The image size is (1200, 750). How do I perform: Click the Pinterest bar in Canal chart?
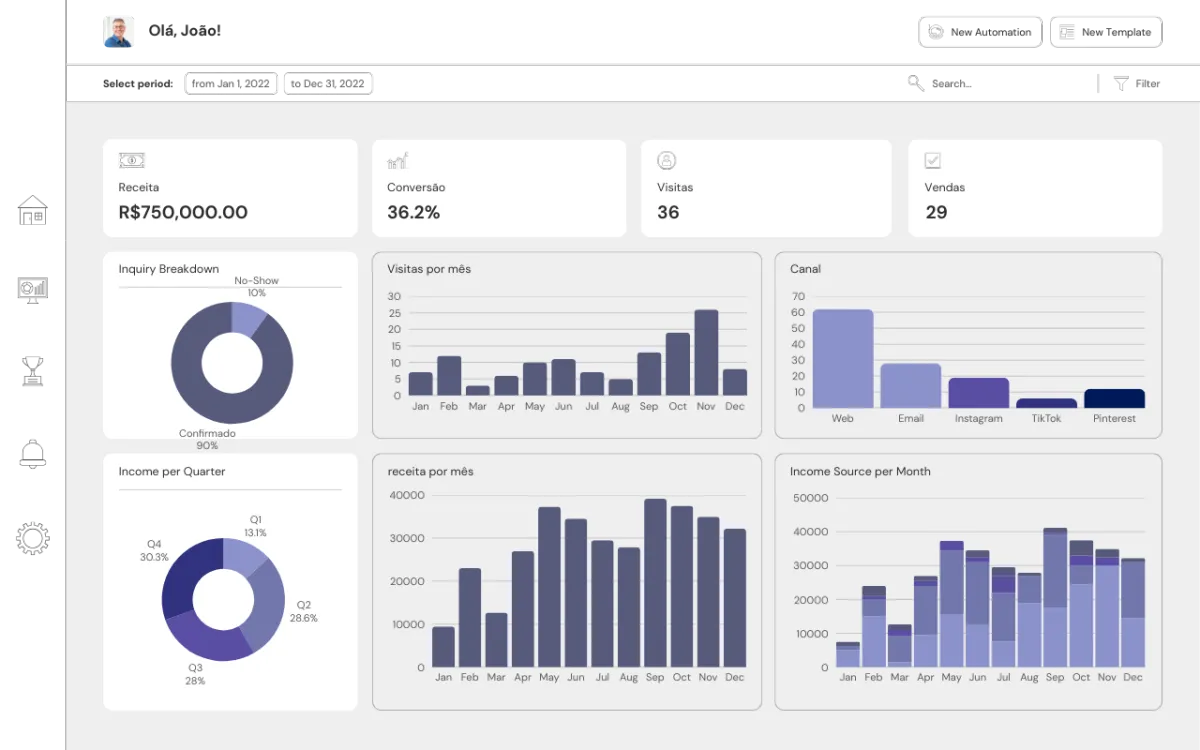[1115, 398]
